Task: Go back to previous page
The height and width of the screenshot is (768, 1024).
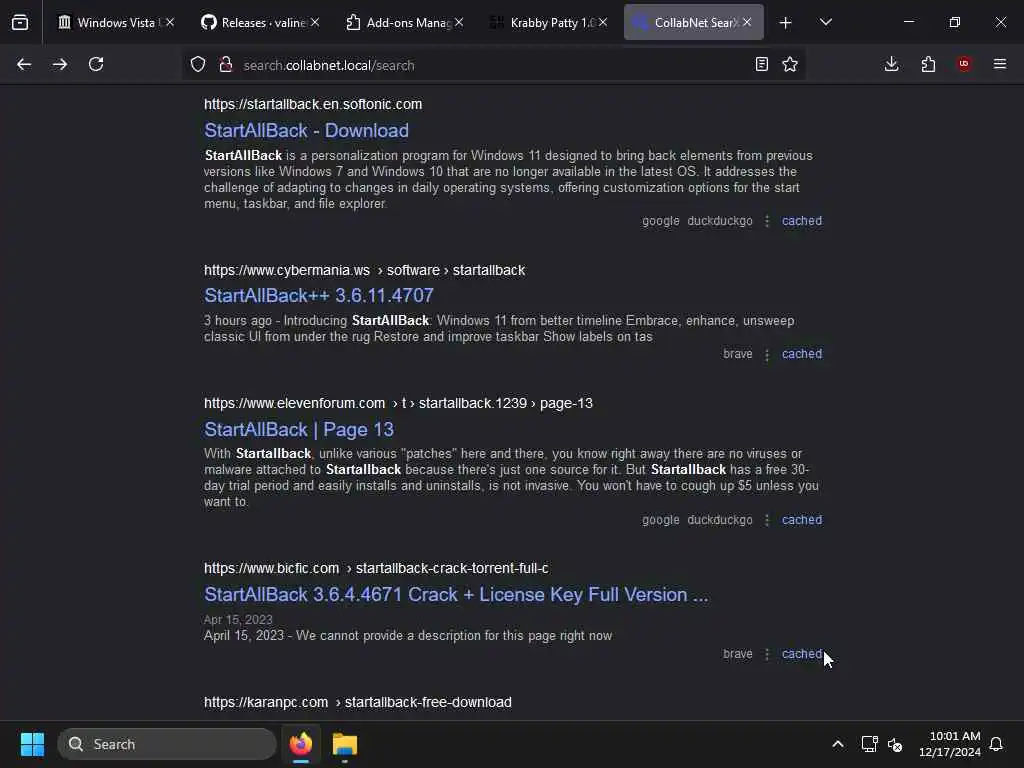Action: point(24,65)
